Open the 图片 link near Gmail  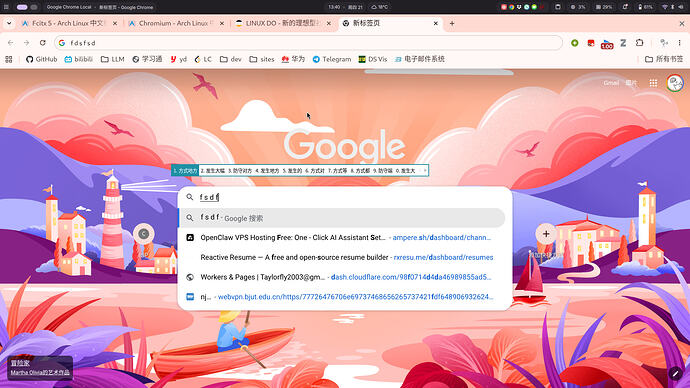pyautogui.click(x=631, y=83)
